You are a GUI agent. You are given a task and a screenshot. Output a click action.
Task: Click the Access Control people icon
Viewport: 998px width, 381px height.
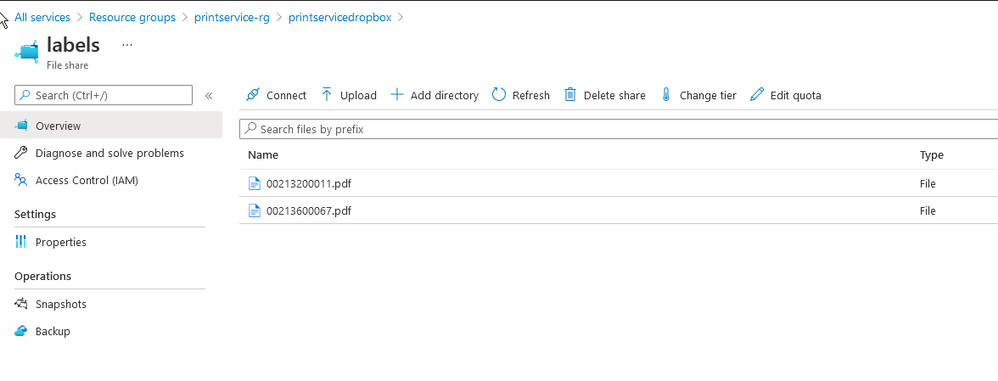21,180
